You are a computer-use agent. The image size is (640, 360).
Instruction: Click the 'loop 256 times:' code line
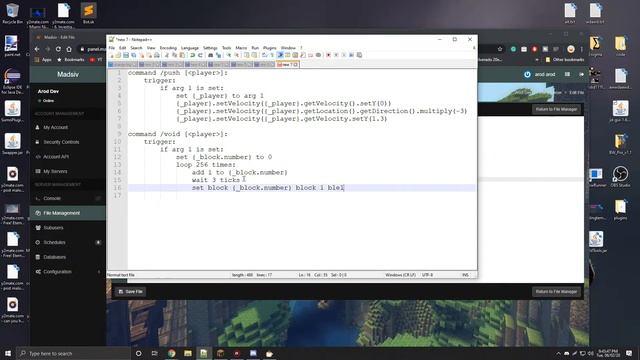[x=206, y=164]
